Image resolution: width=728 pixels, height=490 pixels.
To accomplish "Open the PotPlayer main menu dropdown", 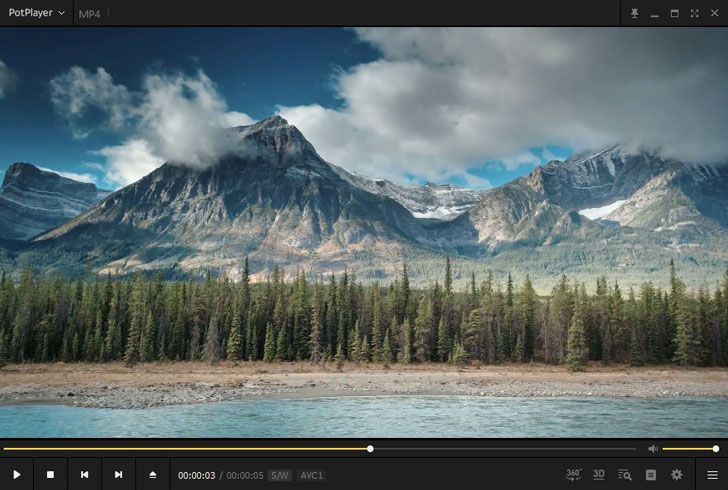I will (x=36, y=13).
